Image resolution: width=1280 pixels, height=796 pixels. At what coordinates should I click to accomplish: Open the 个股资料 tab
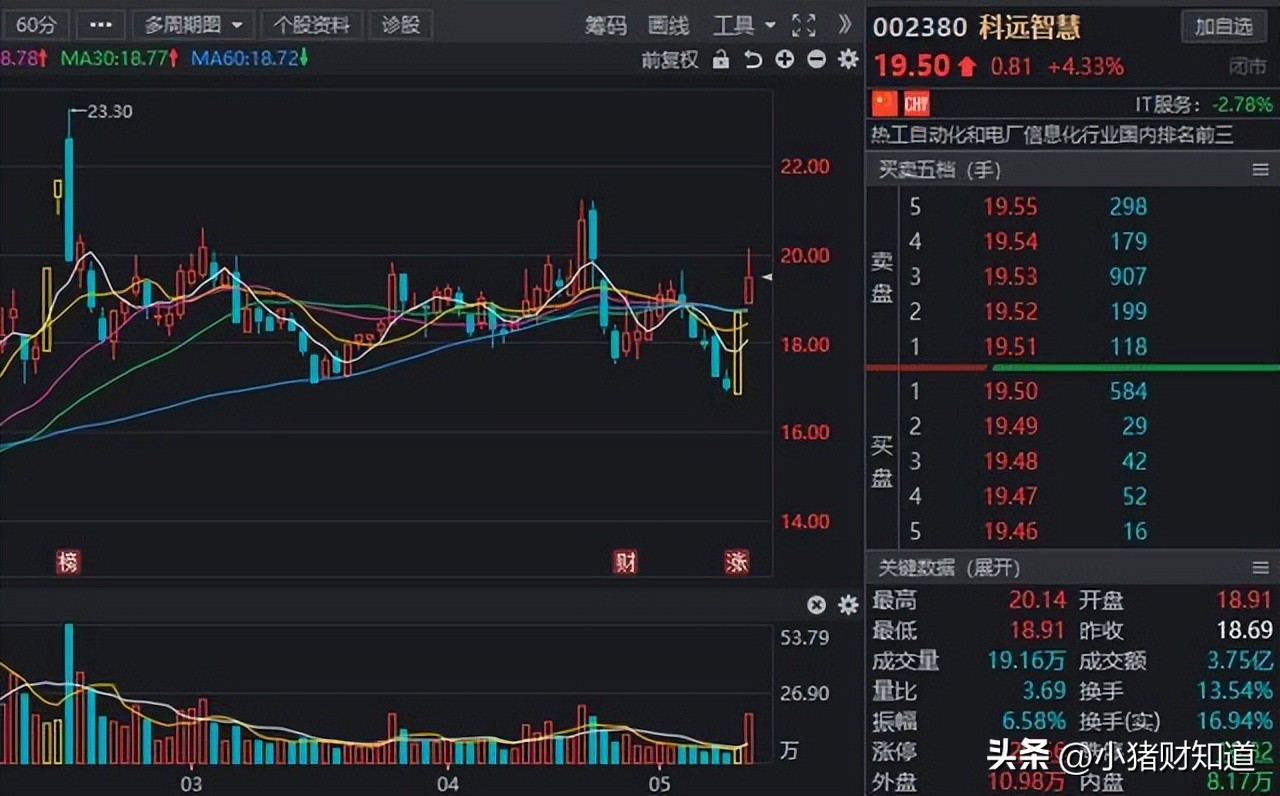coord(311,24)
